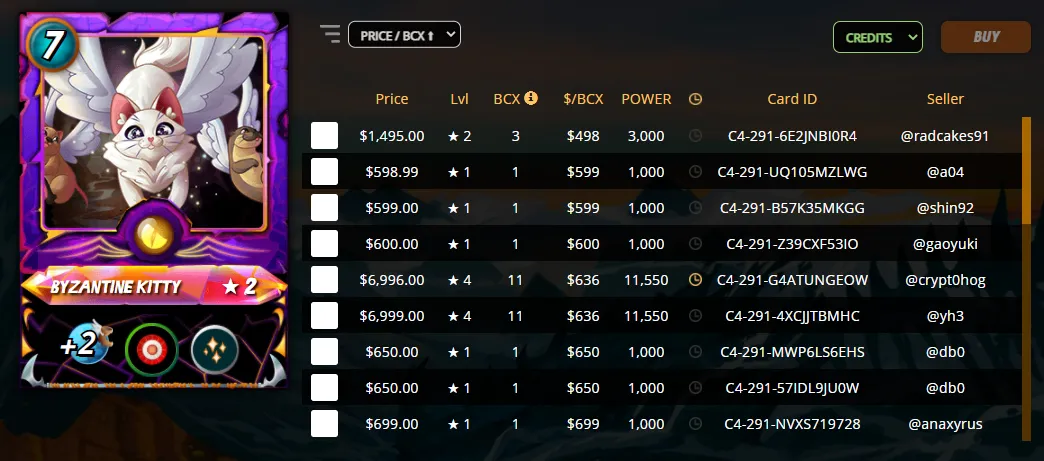
Task: Sort by the POWER column header
Action: click(646, 99)
